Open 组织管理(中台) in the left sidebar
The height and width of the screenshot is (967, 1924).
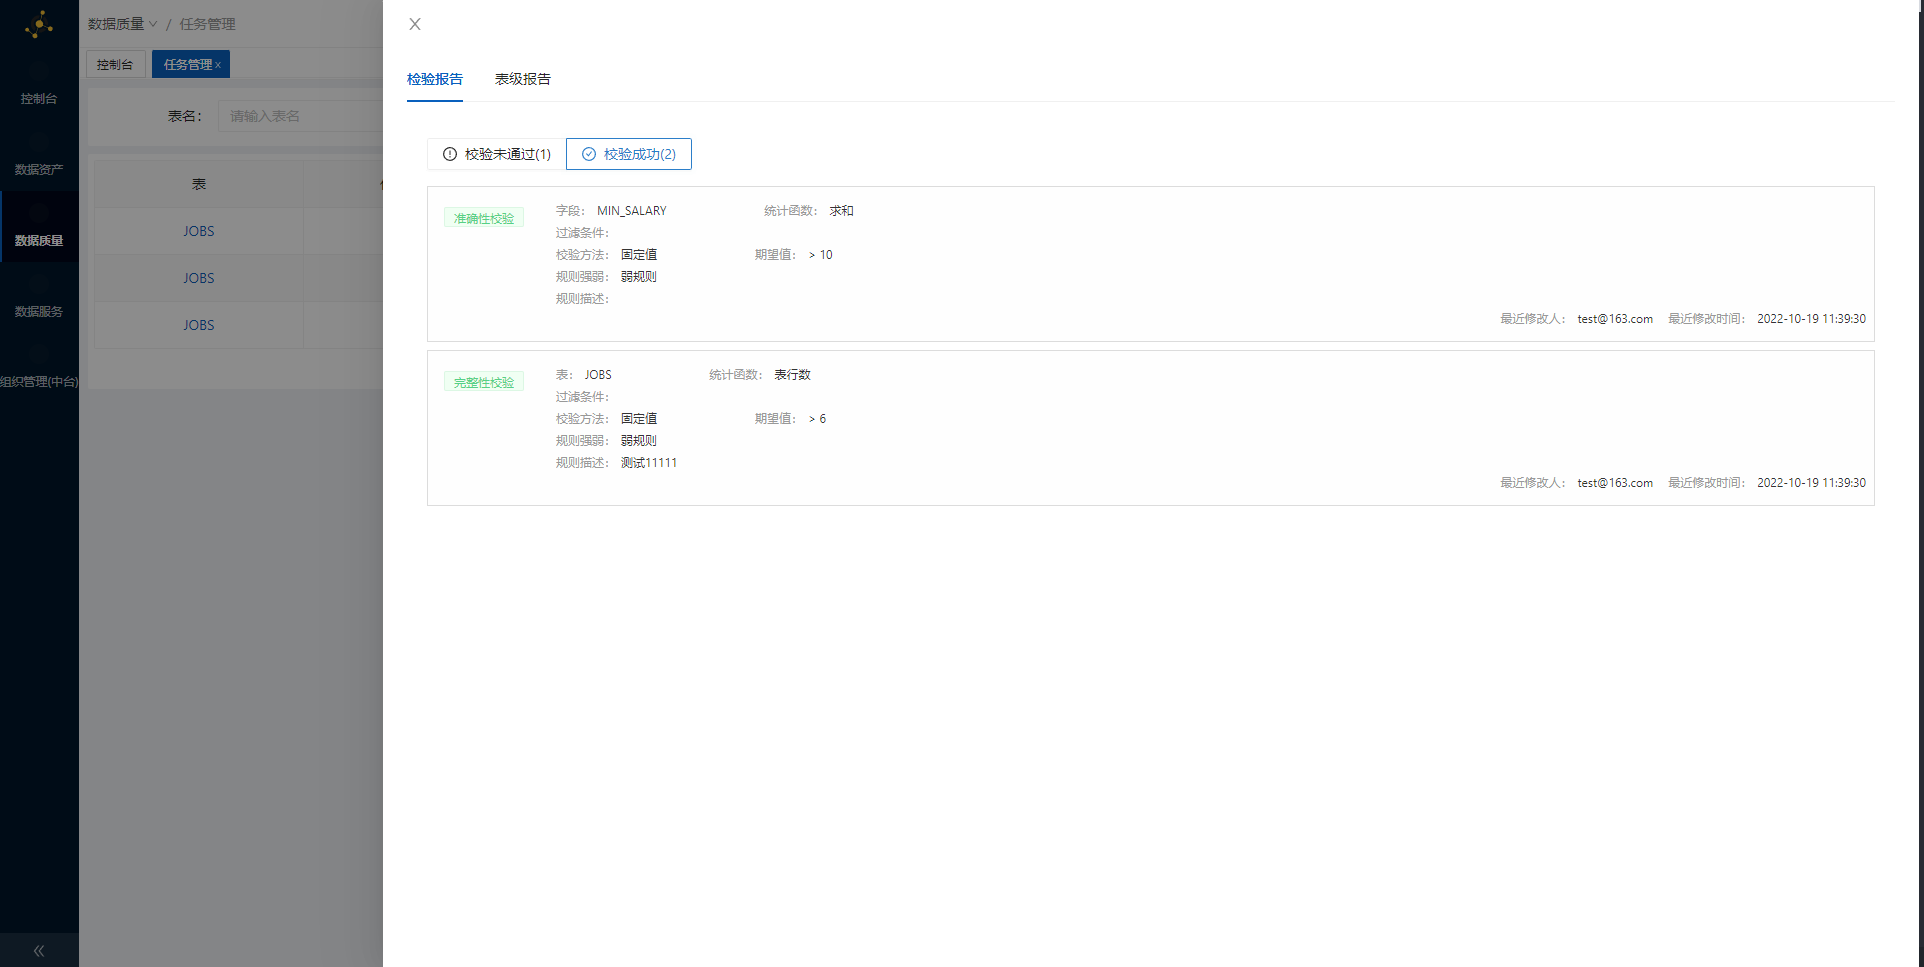coord(39,382)
